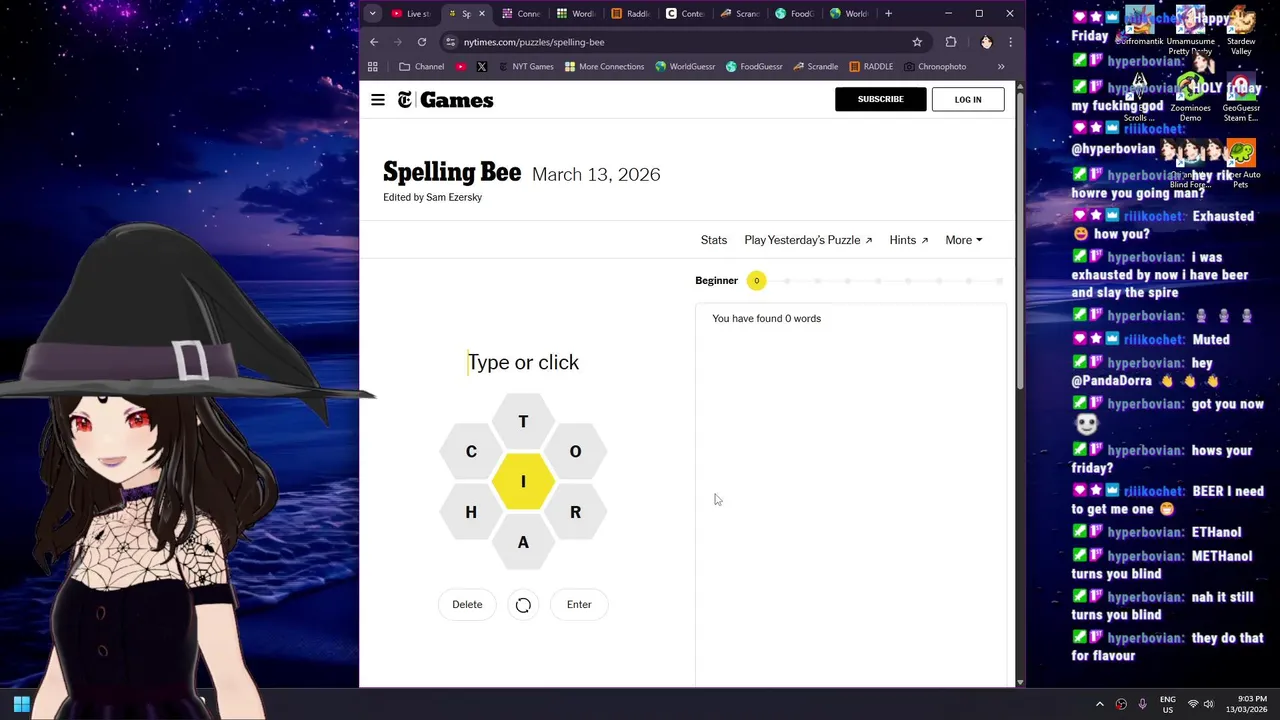
Task: Select the letter H hexagon
Action: [x=471, y=512]
